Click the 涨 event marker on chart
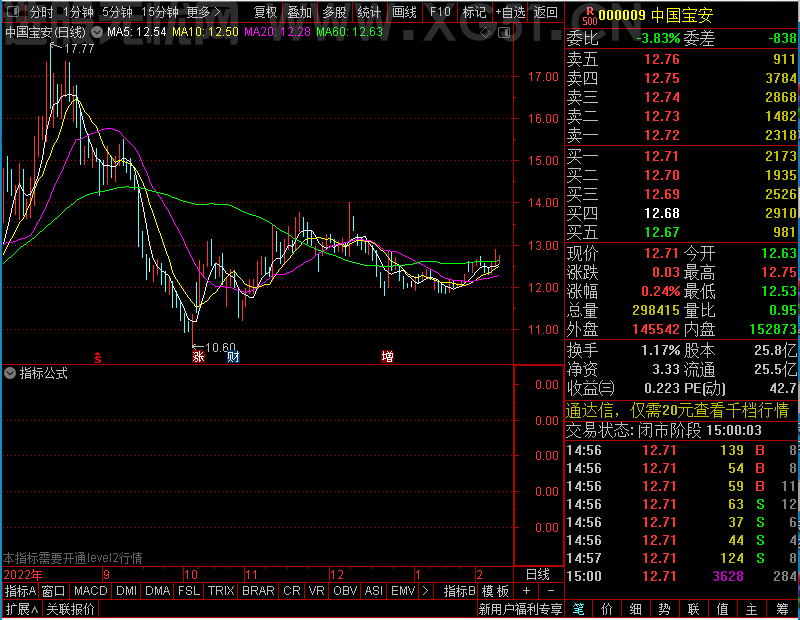 [198, 357]
